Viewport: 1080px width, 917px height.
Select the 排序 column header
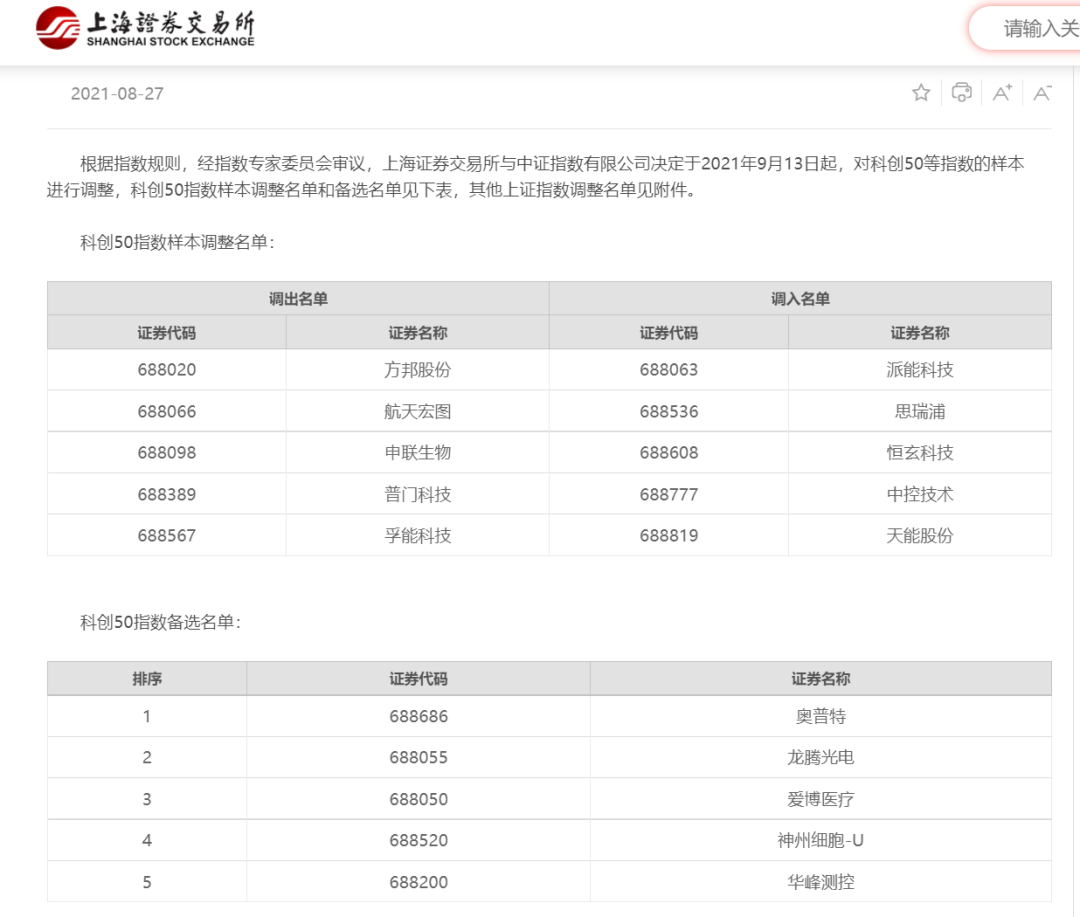coord(147,679)
